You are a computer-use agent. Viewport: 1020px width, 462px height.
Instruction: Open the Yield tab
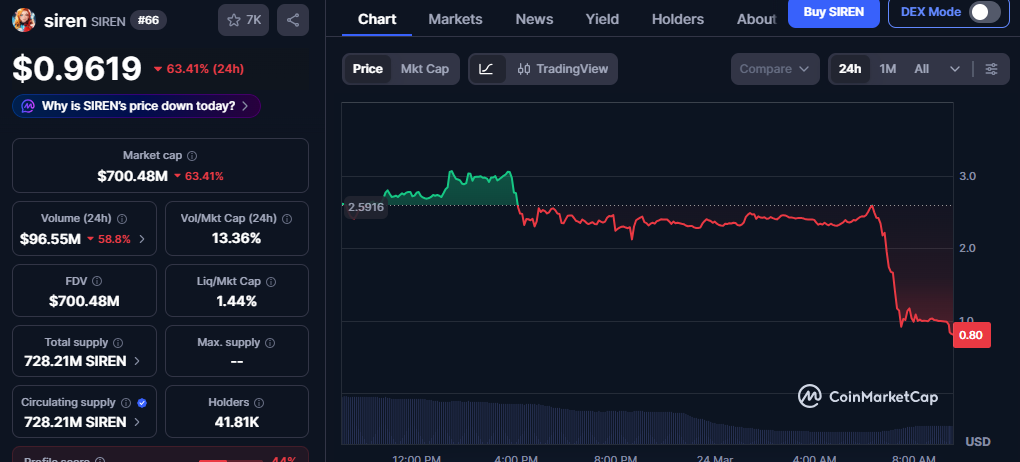pyautogui.click(x=602, y=20)
